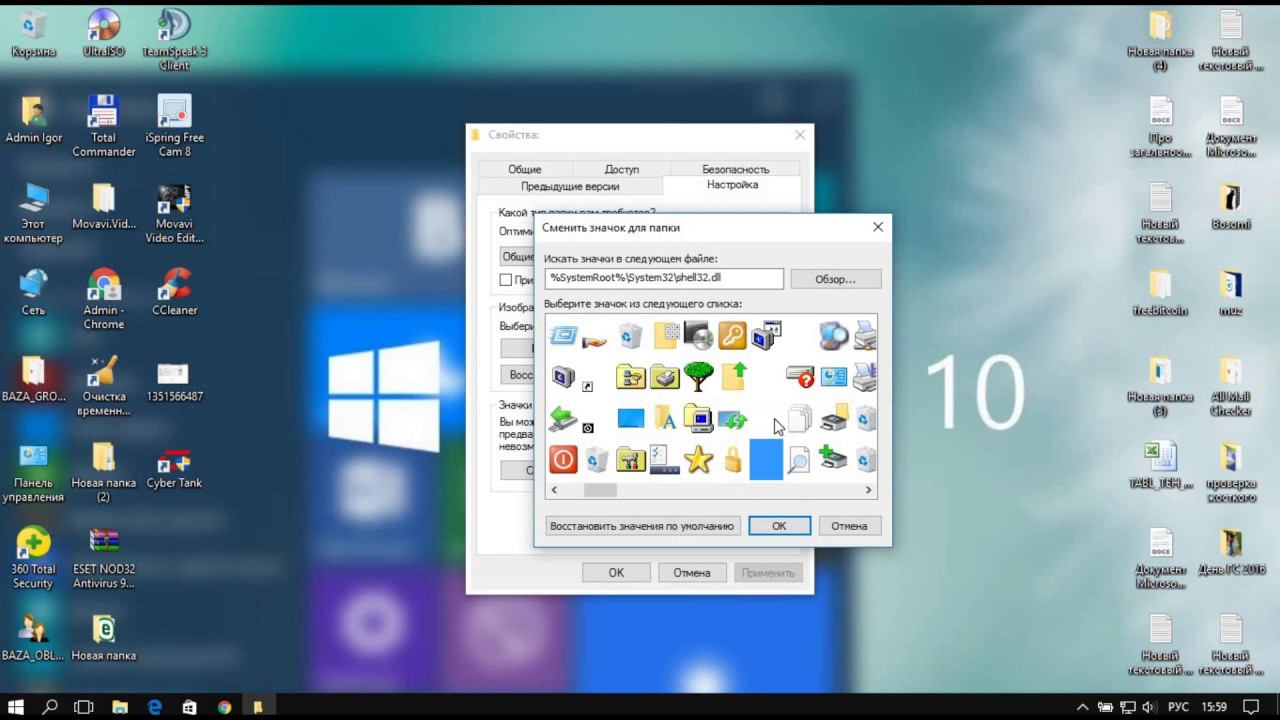Viewport: 1280px width, 720px height.
Task: Select the folder with grid overlay icon
Action: coord(665,335)
